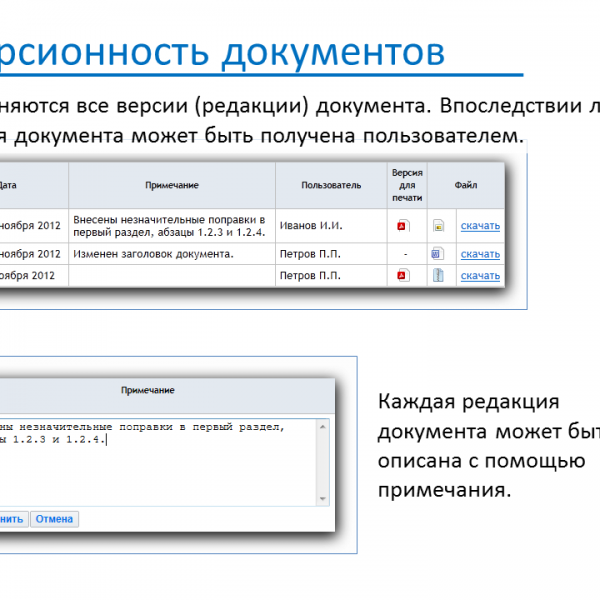Click file icon in bottom Петров П.П. row
This screenshot has height=600, width=600.
(438, 276)
